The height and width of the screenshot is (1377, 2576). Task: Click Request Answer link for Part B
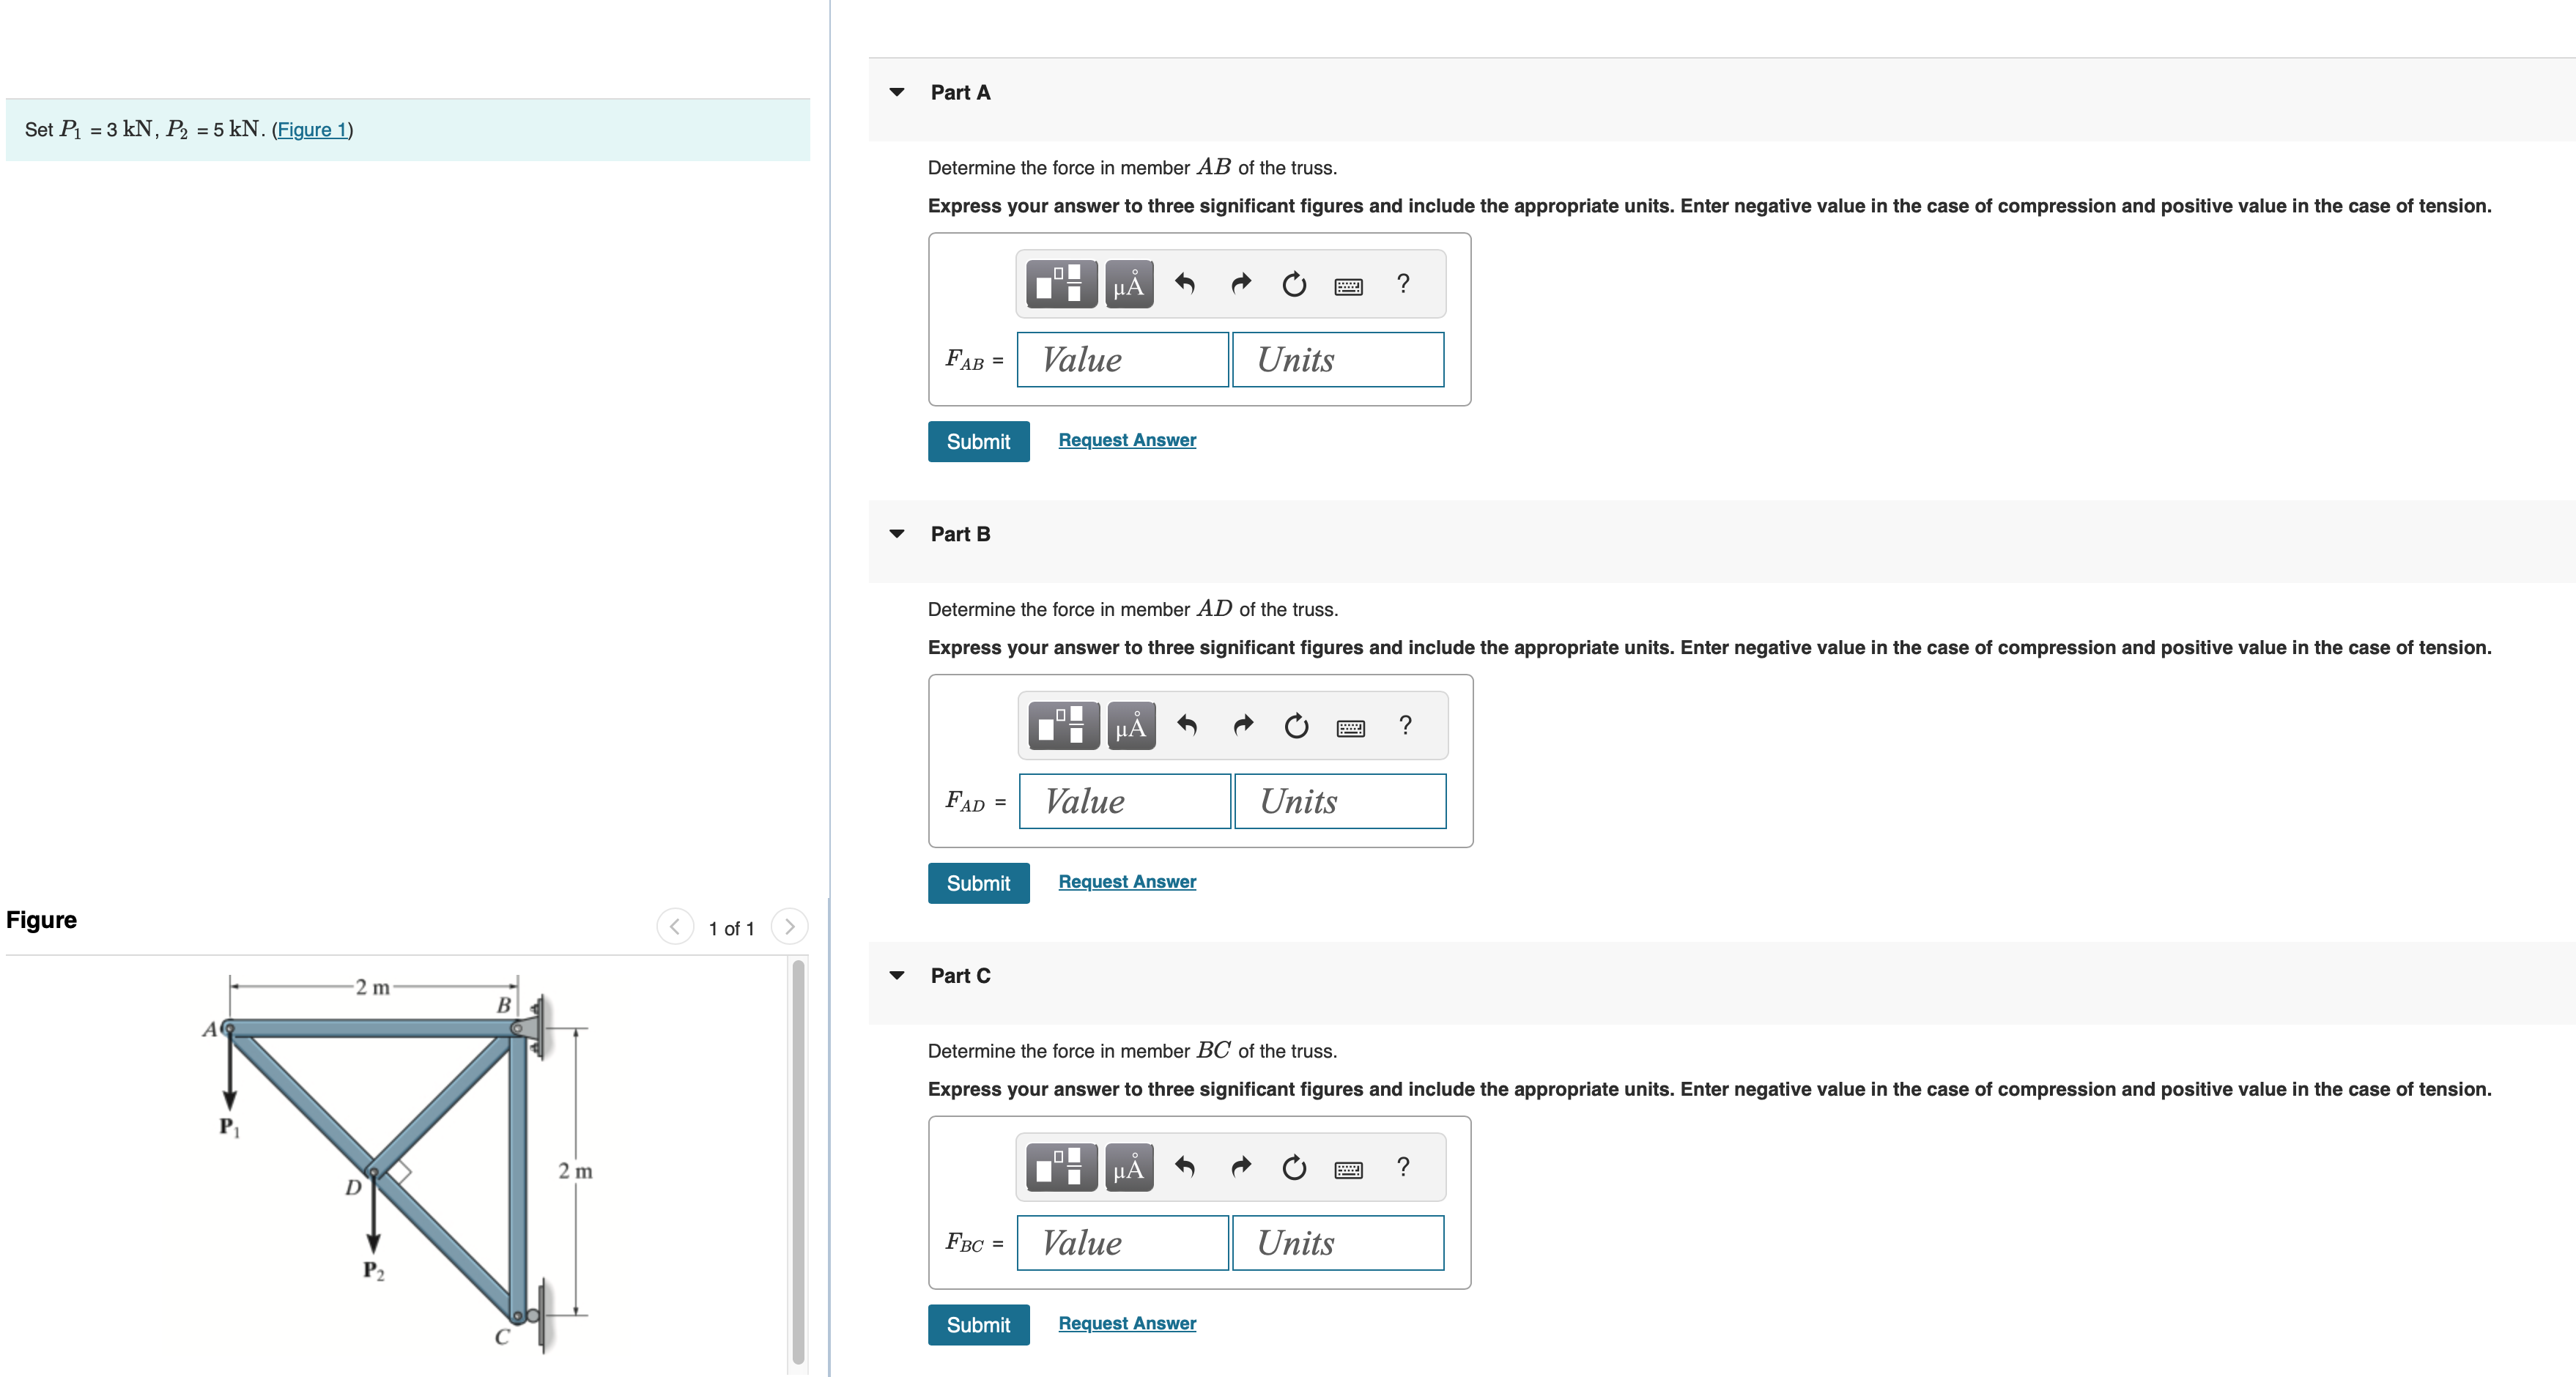[1127, 882]
